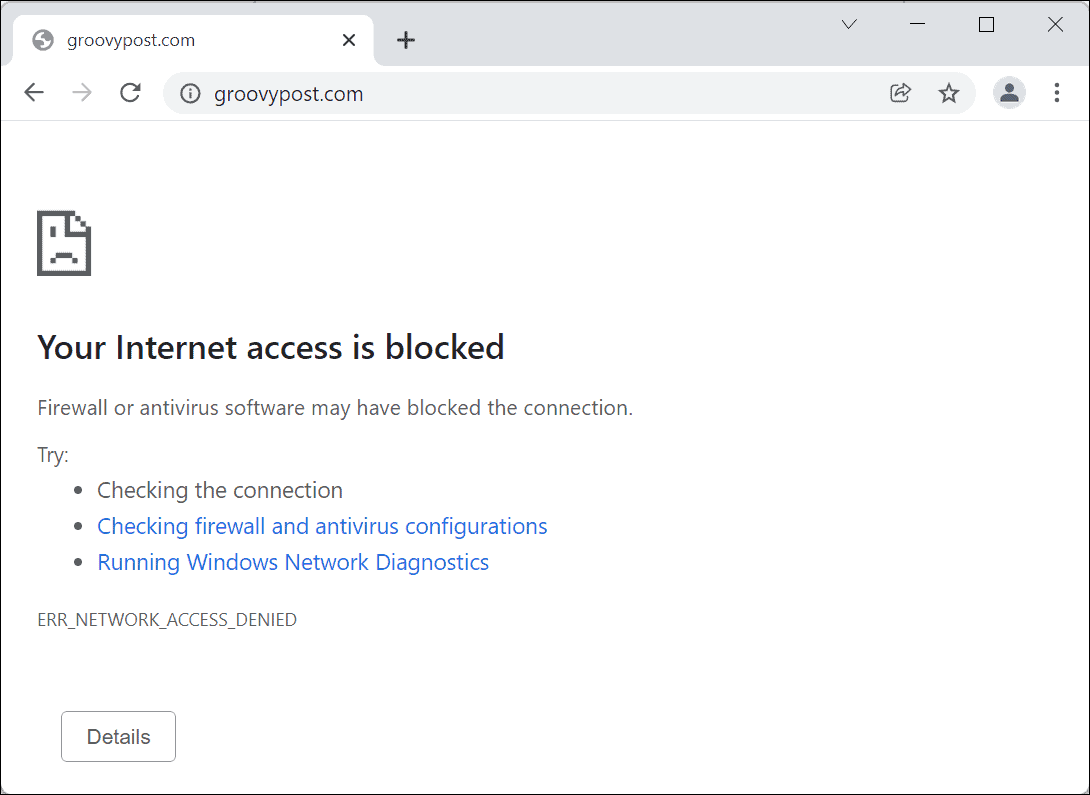Image resolution: width=1090 pixels, height=795 pixels.
Task: Click the sad page error icon
Action: click(x=63, y=242)
